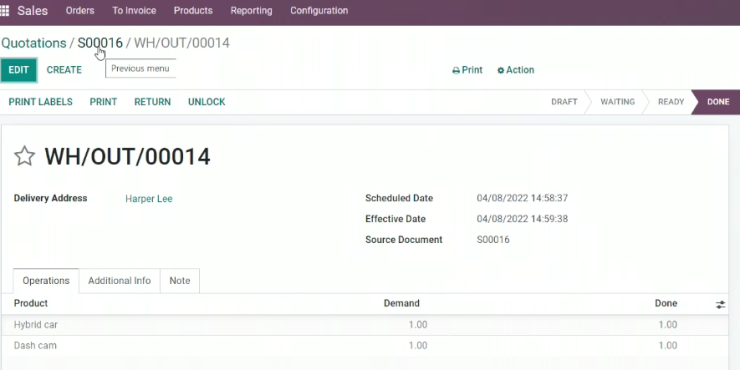Click the WH/OUT/00014 record title

[127, 156]
